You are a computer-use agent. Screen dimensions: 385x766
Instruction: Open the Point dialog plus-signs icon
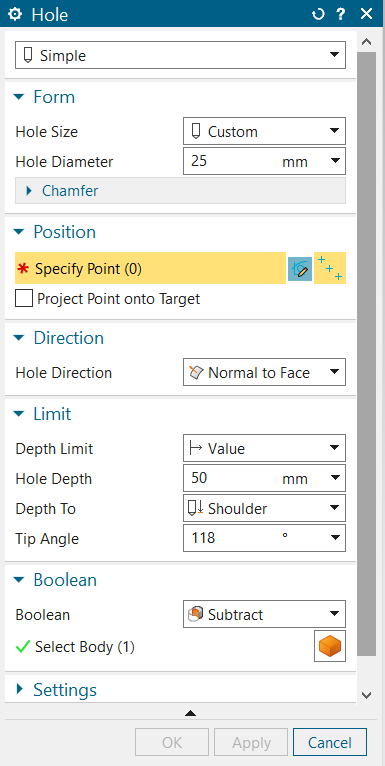330,268
